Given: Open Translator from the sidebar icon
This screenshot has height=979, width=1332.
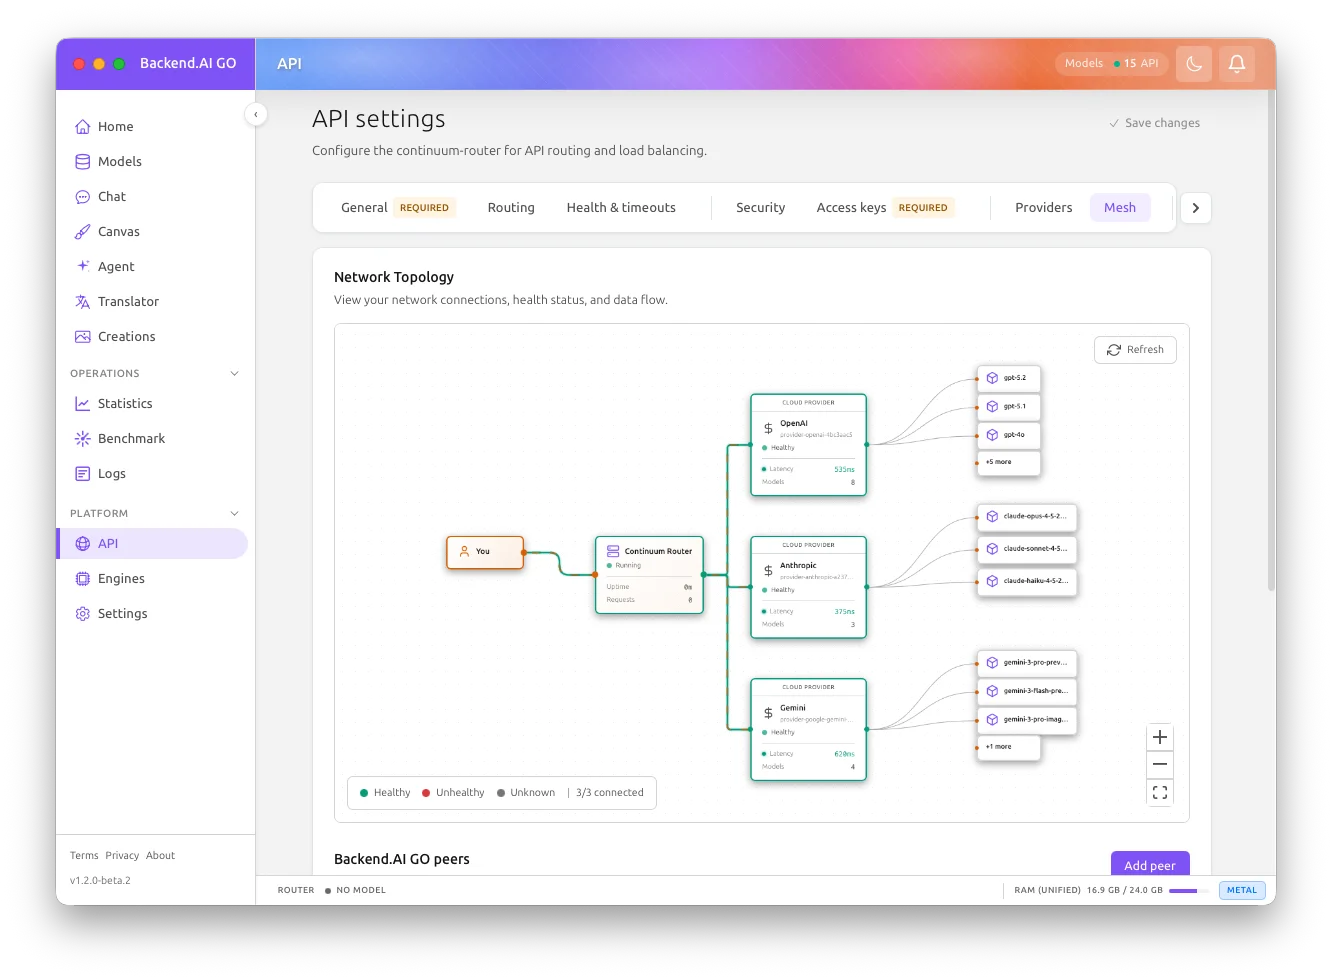Looking at the screenshot, I should [x=81, y=301].
